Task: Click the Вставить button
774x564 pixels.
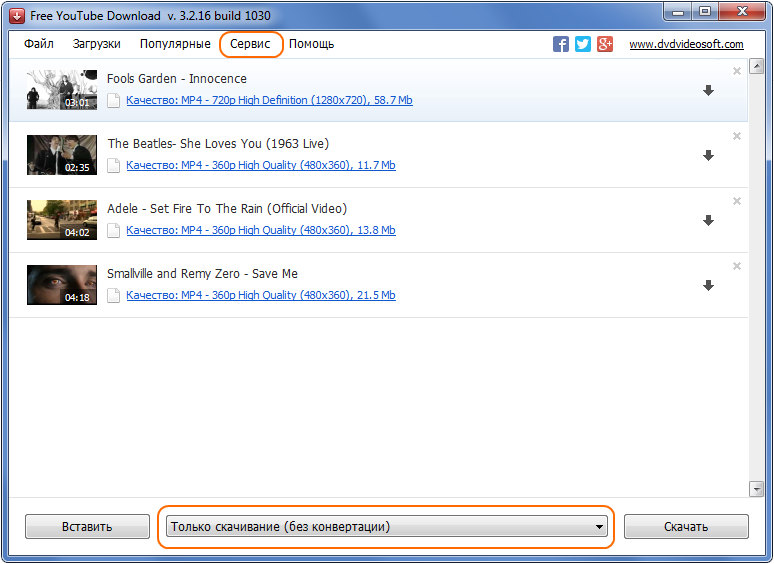Action: pos(87,526)
